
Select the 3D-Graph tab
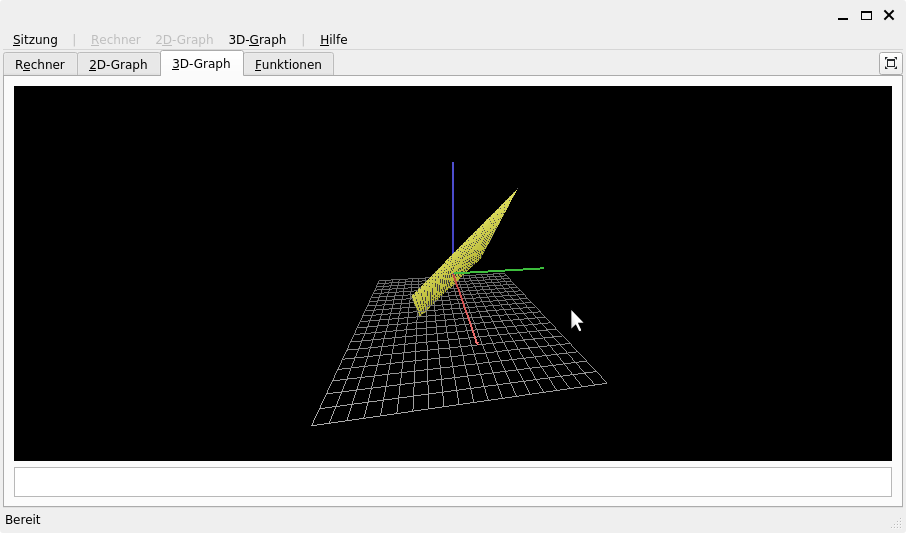pyautogui.click(x=201, y=64)
